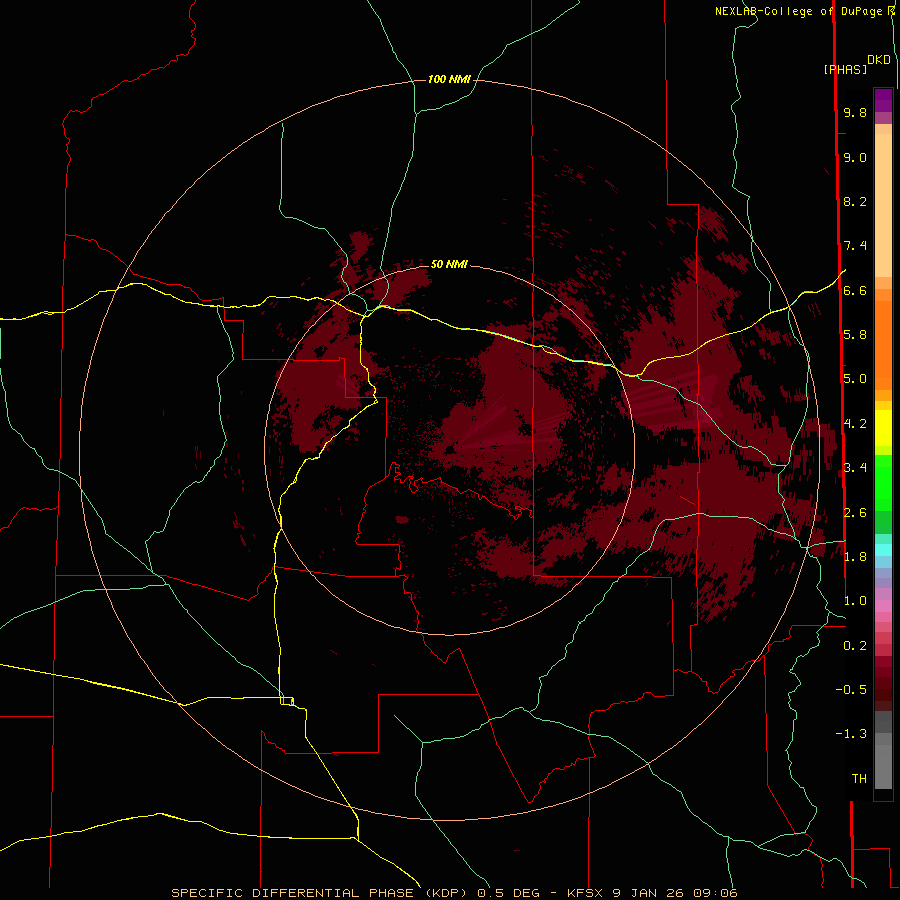
Task: Click the 1.8 value on the color scale
Action: click(855, 557)
